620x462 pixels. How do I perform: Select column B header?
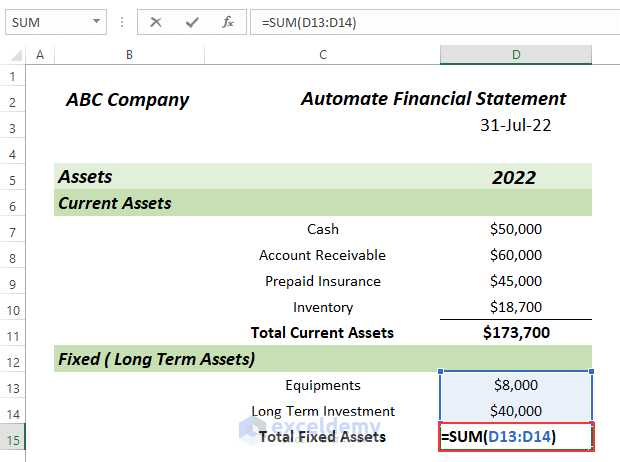point(130,54)
